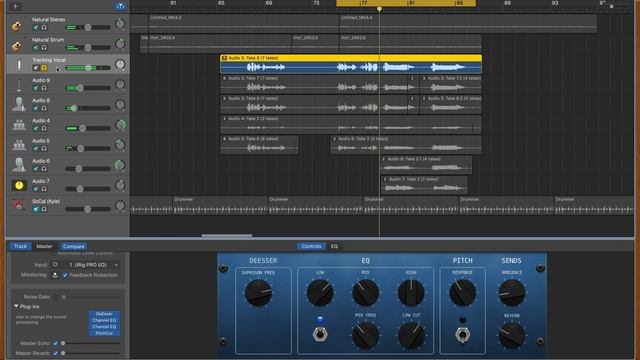
Task: Click the playhead marker on the ruler
Action: 379,9
